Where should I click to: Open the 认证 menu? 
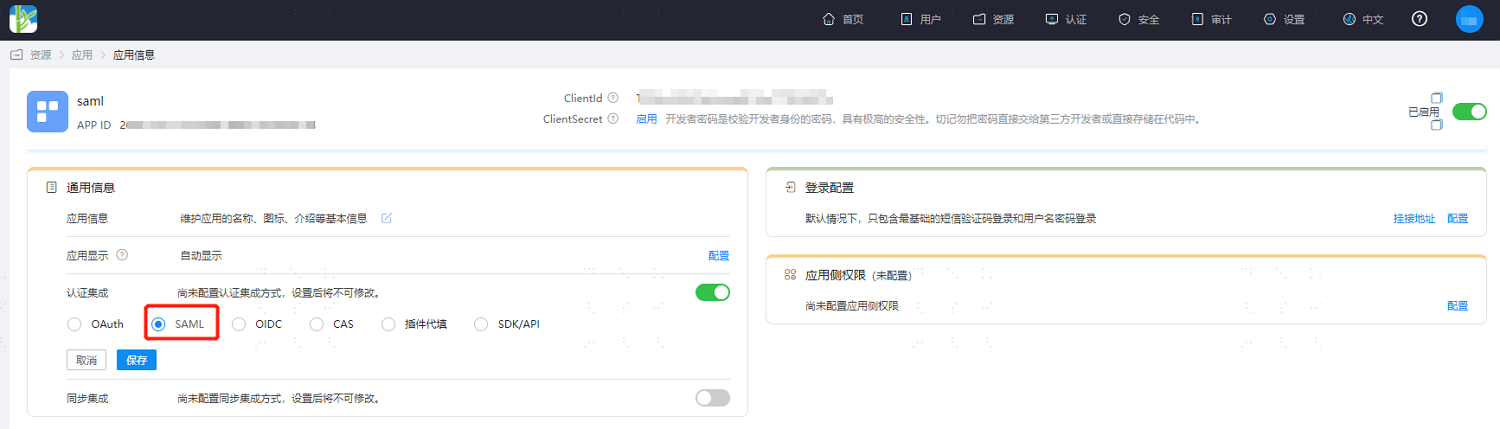1065,20
